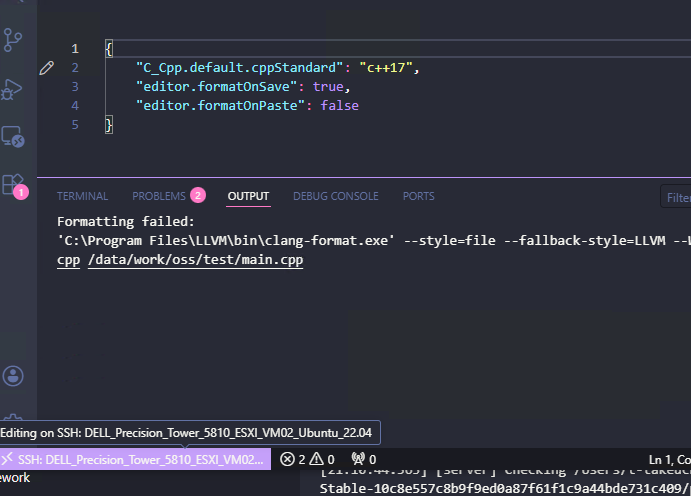The image size is (691, 496).
Task: Open the SSH remote connection indicator
Action: coord(135,459)
